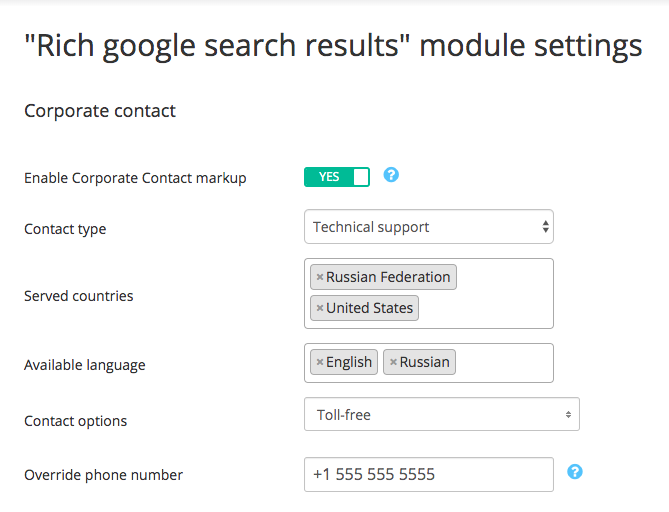Open the Contact options Toll-free dropdown

pyautogui.click(x=441, y=414)
